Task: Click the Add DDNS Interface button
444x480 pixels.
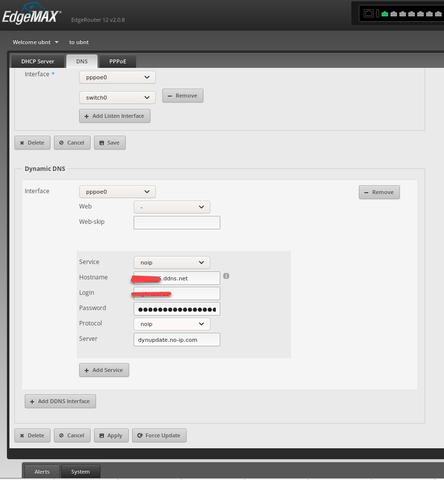Action: [60, 401]
